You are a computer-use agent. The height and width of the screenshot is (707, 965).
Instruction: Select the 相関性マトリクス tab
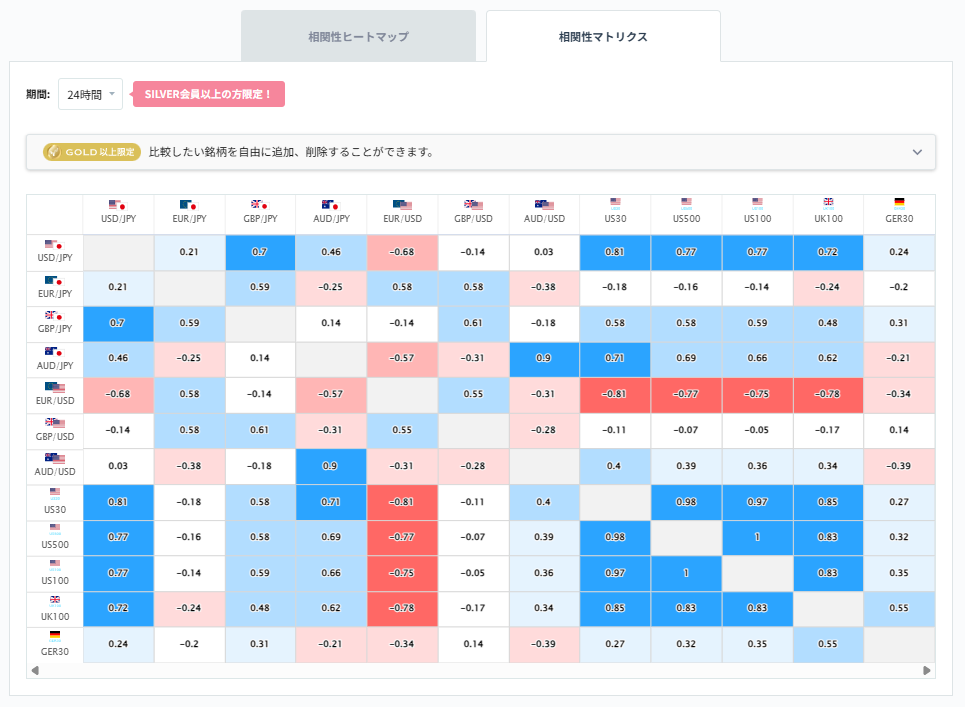click(603, 35)
